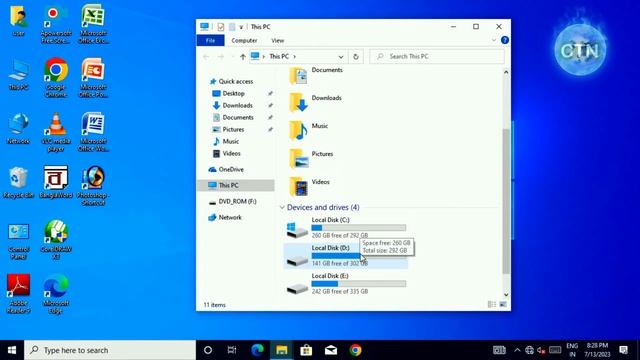The width and height of the screenshot is (640, 360).
Task: Select Videos in navigation pane
Action: [227, 153]
